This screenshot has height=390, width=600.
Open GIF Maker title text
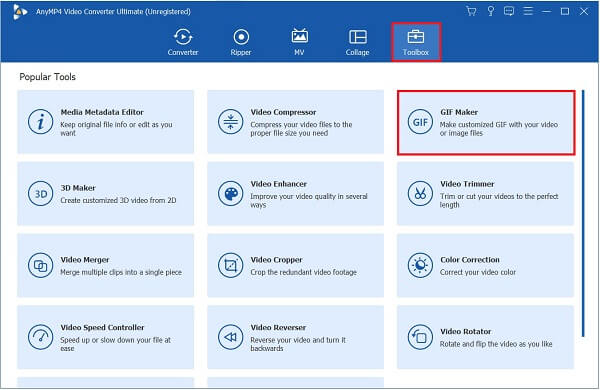click(459, 112)
